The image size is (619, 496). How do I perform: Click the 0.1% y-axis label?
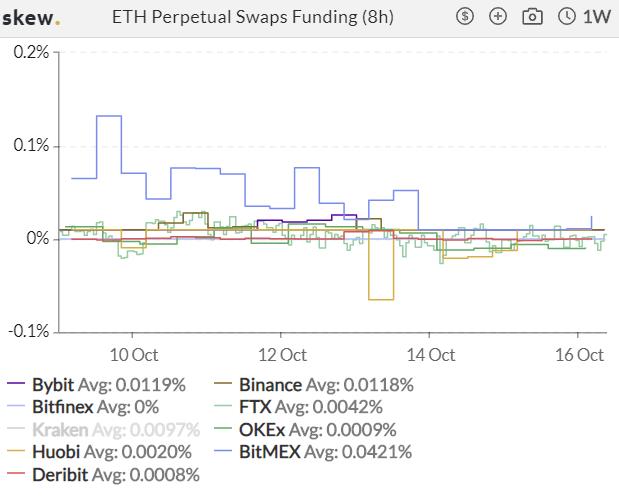tap(31, 145)
